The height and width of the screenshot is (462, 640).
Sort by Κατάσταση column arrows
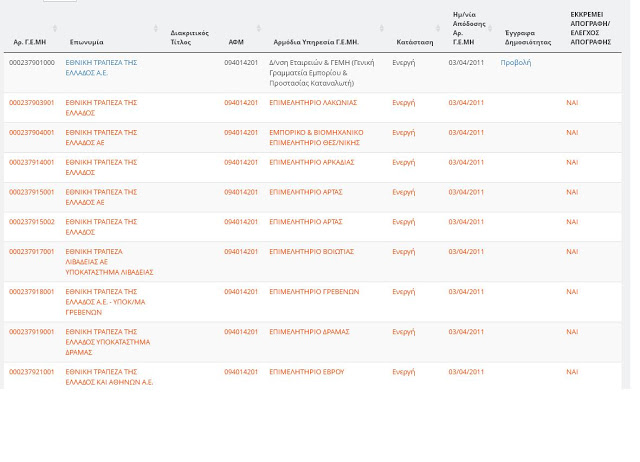[438, 28]
